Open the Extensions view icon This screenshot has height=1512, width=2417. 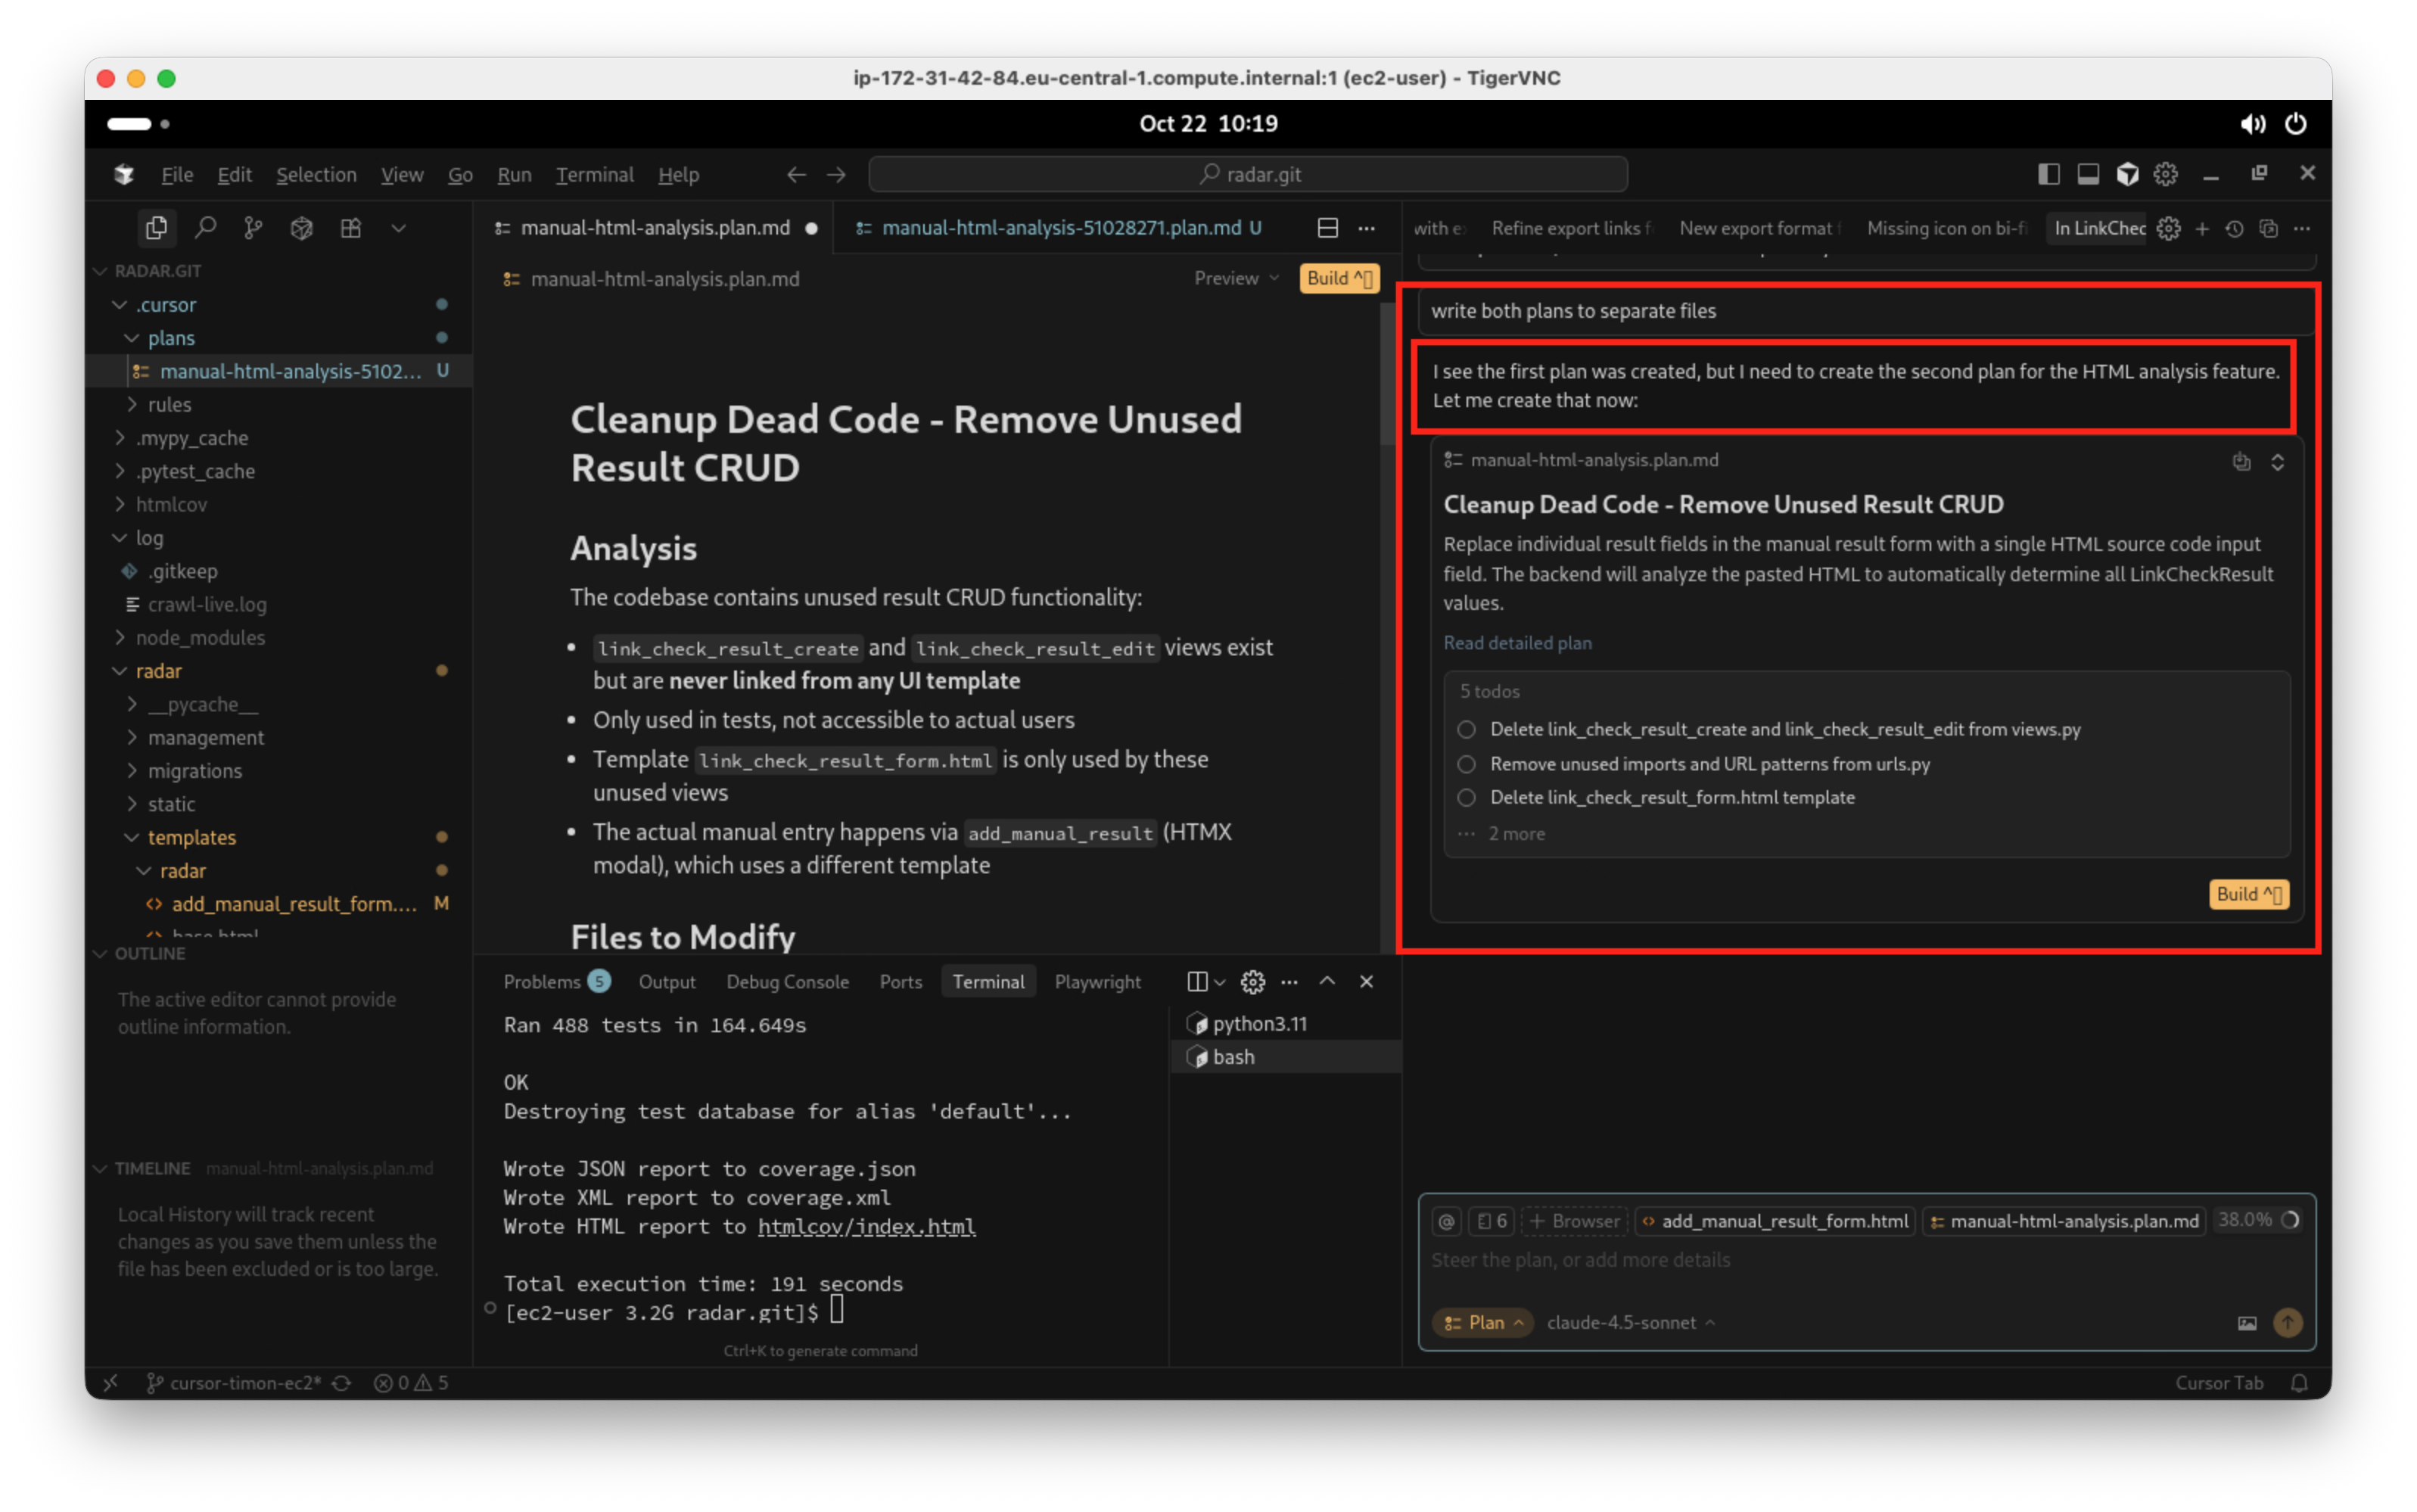coord(350,228)
